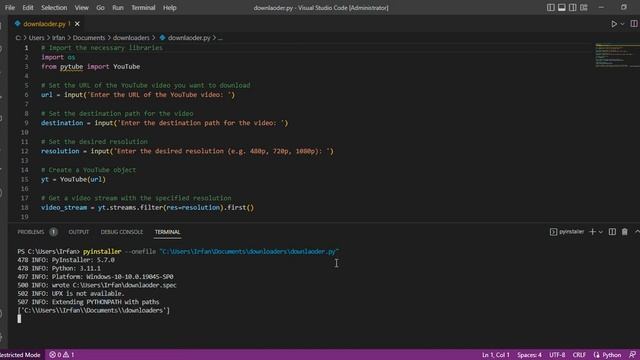Click the 'pytube' word on line 3

pyautogui.click(x=71, y=67)
